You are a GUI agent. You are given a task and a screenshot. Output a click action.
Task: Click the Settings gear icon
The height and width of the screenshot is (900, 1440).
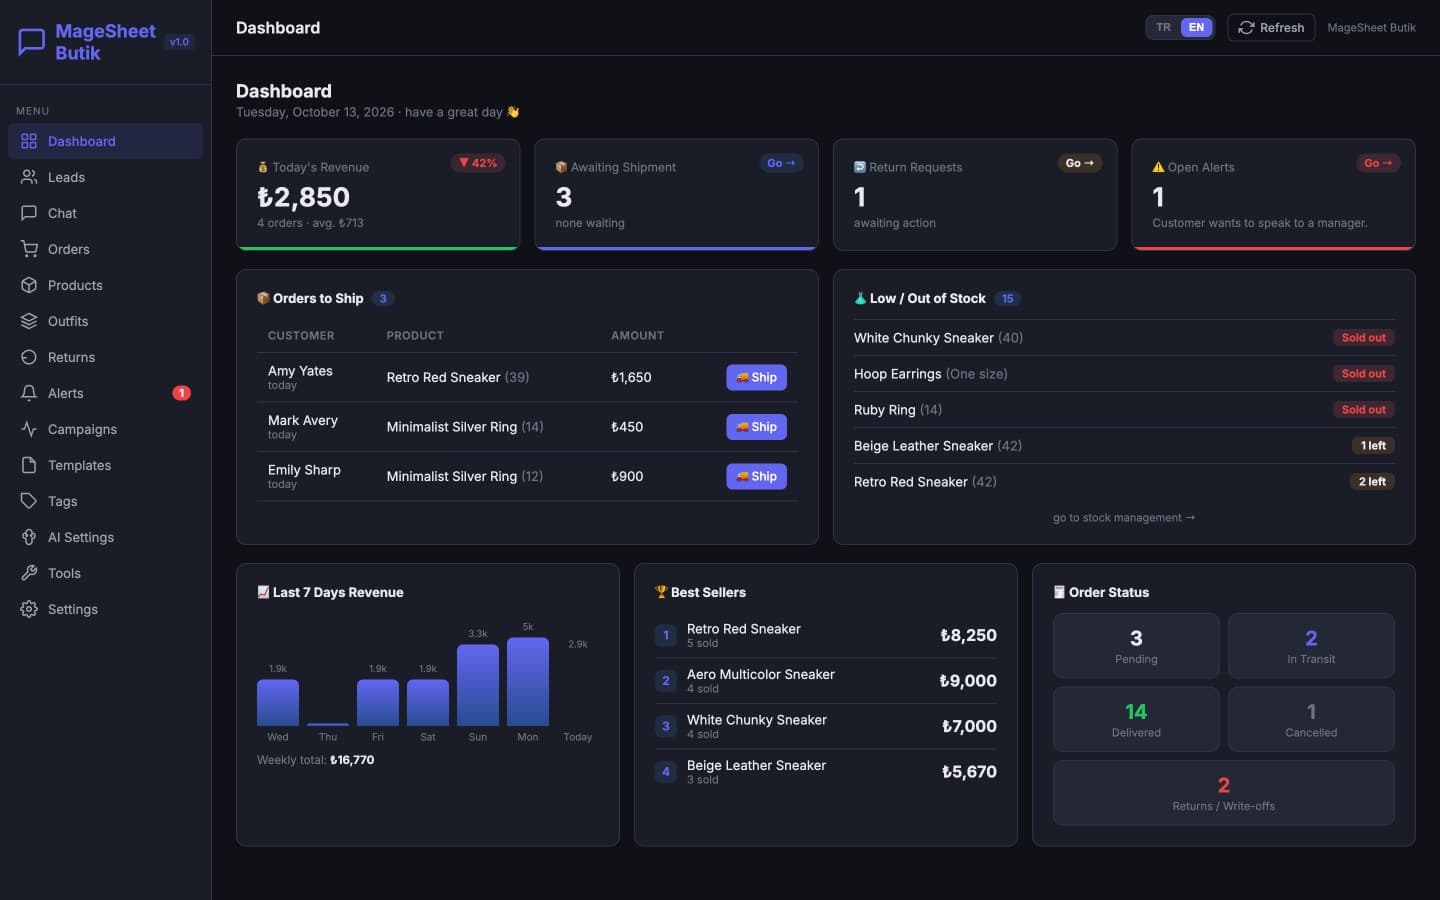(29, 609)
